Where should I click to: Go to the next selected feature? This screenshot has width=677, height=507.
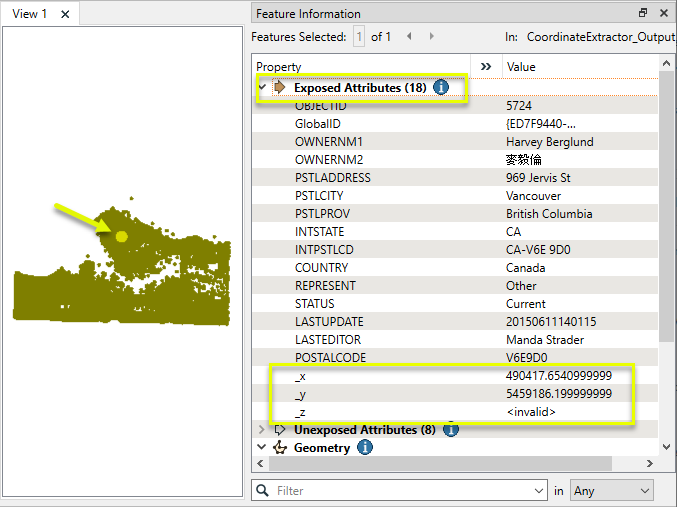coord(431,36)
